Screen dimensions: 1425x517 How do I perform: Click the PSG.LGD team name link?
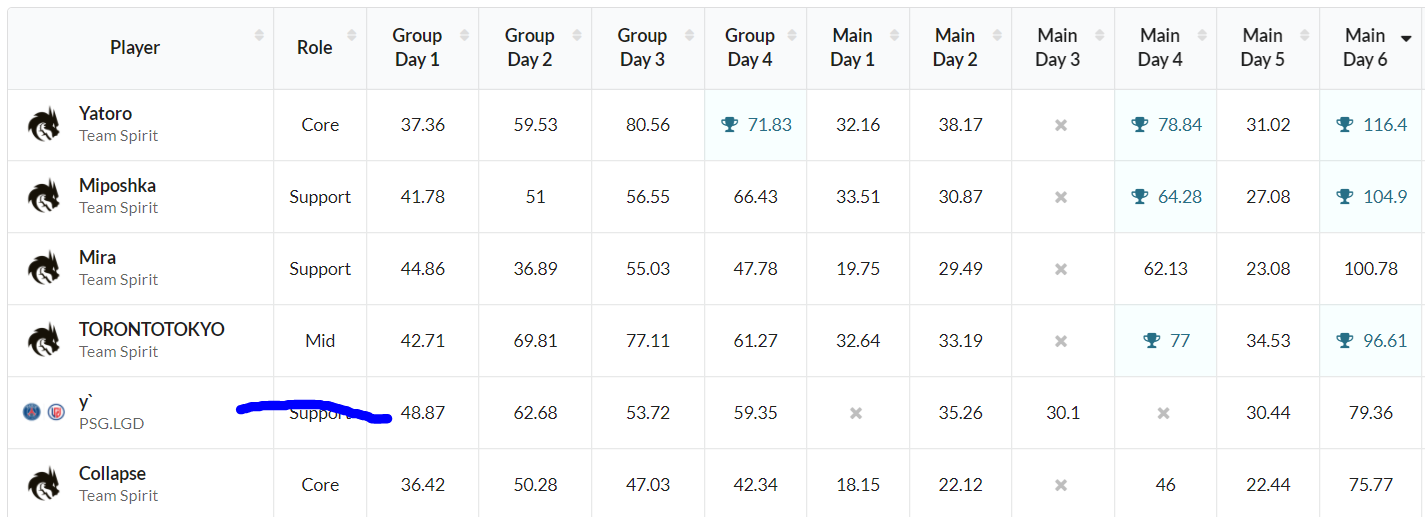(112, 424)
